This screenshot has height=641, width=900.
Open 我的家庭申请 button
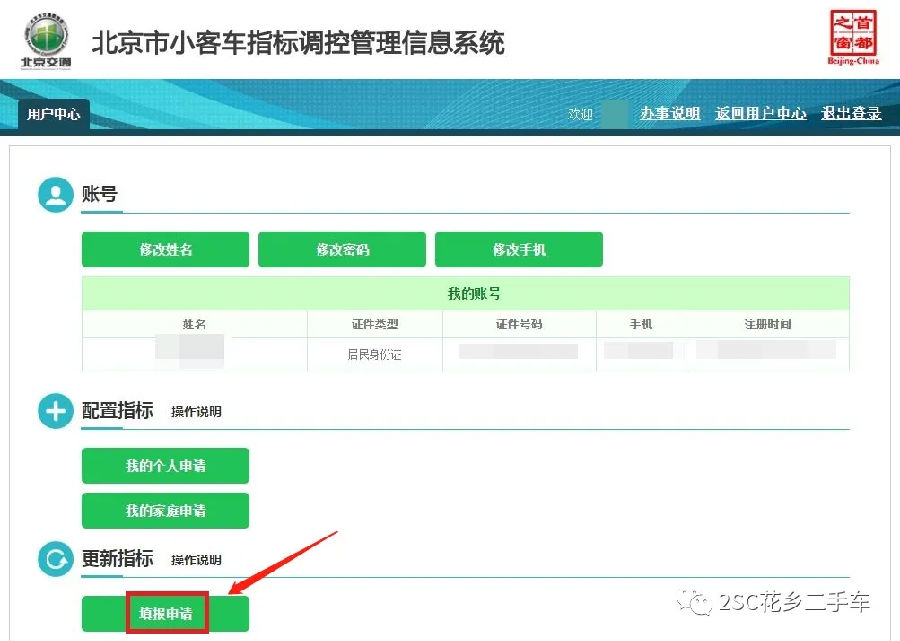coord(165,510)
